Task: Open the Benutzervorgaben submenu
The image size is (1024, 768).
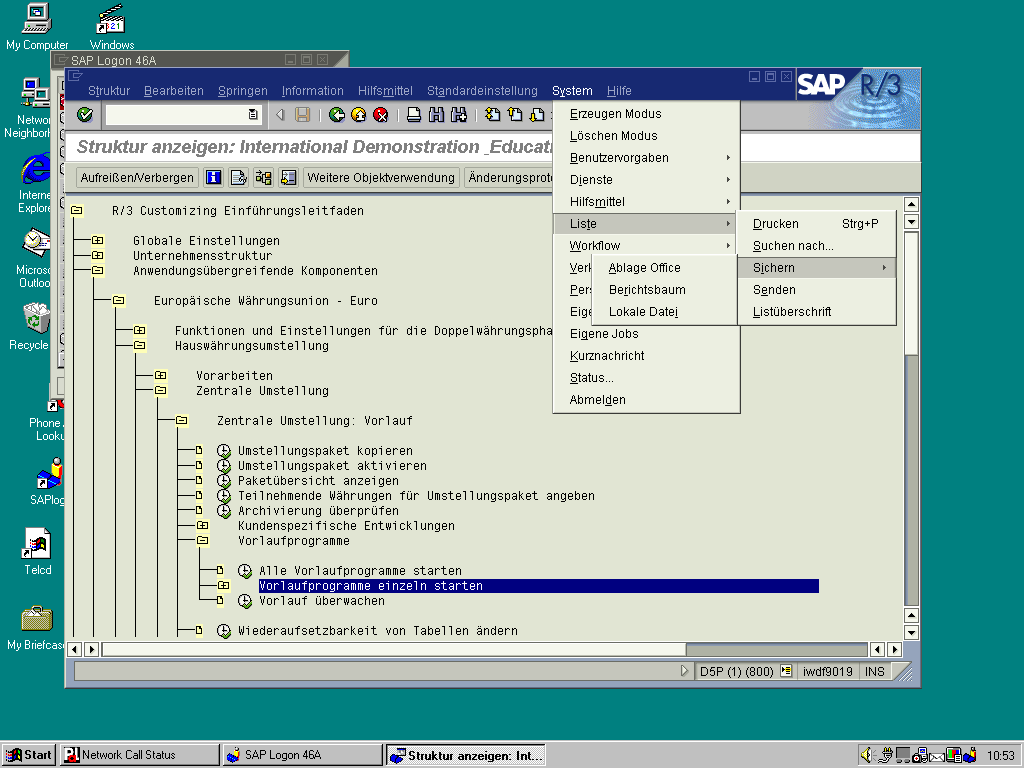Action: pos(646,157)
